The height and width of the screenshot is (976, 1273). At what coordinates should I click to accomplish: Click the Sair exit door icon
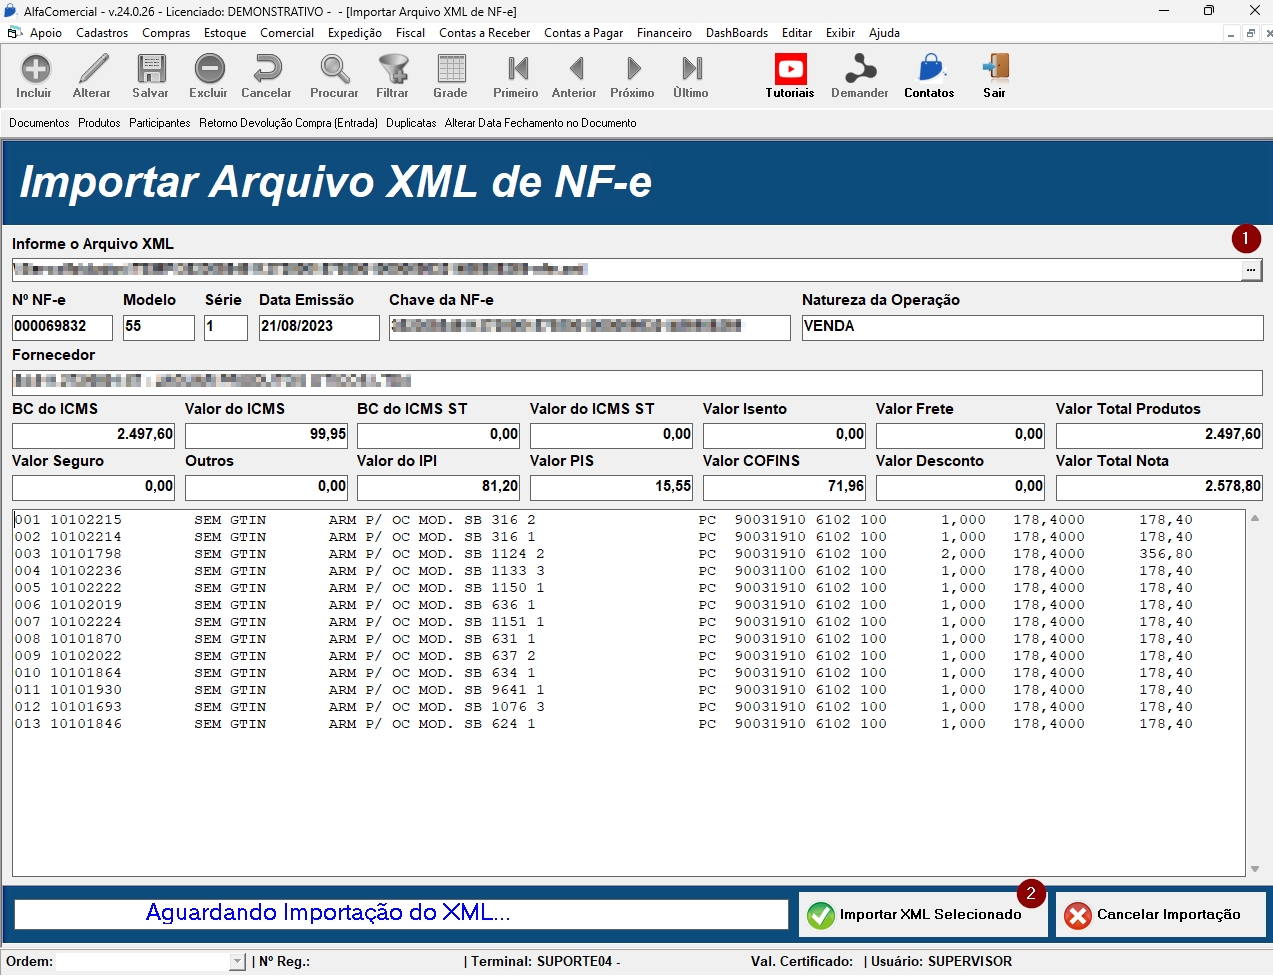tap(995, 69)
